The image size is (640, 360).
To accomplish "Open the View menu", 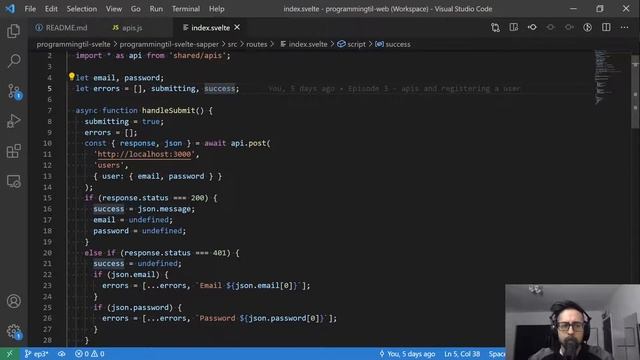I will tap(113, 9).
